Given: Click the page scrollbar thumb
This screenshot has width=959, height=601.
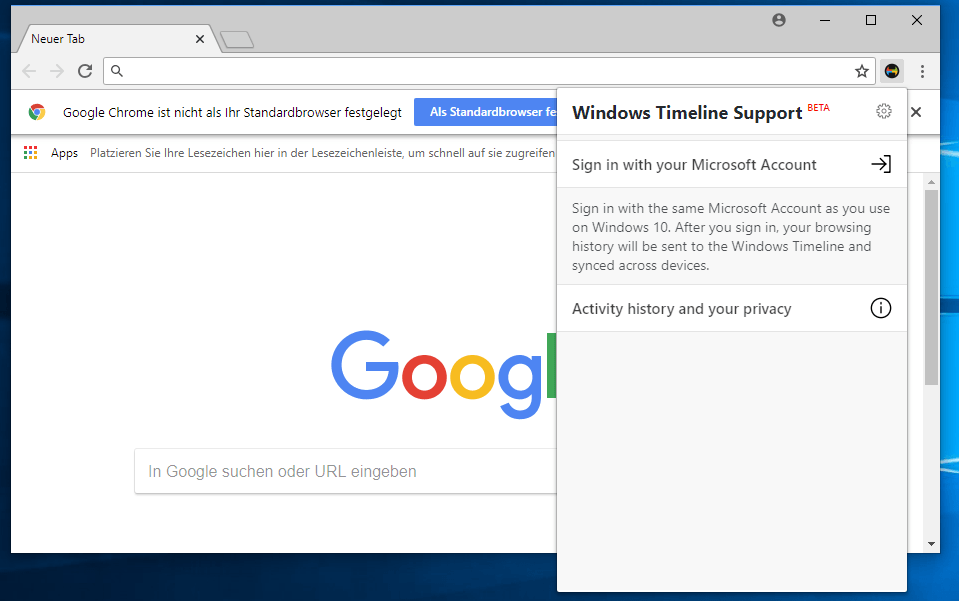Looking at the screenshot, I should click(931, 287).
